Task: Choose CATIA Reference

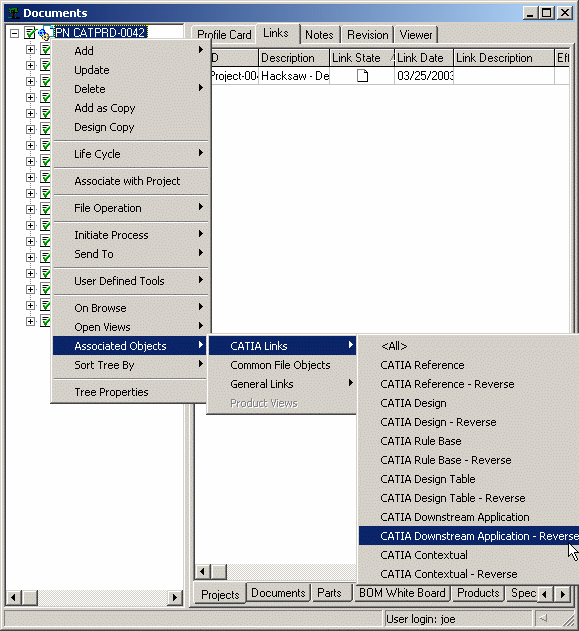Action: click(468, 365)
